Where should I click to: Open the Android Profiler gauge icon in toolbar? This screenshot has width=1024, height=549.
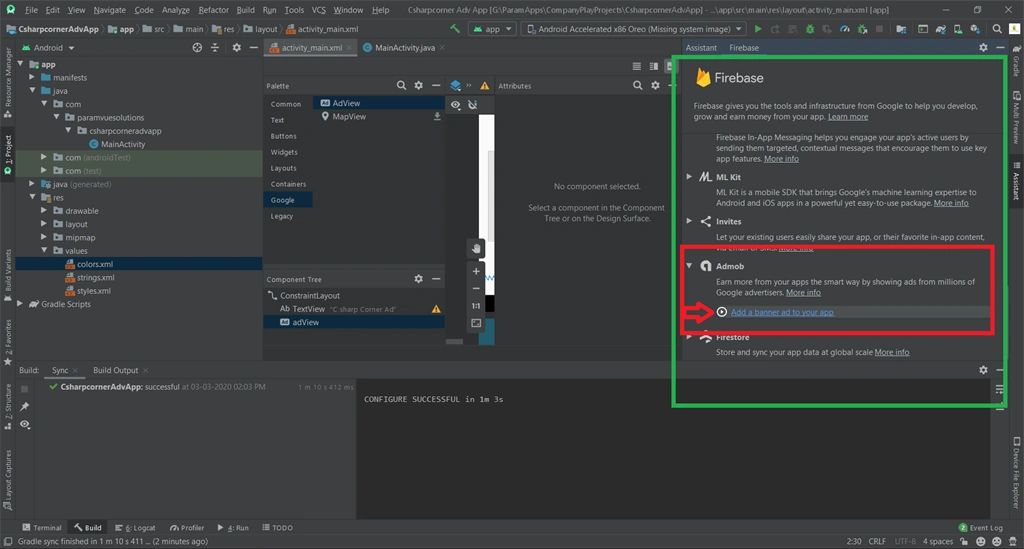[845, 29]
